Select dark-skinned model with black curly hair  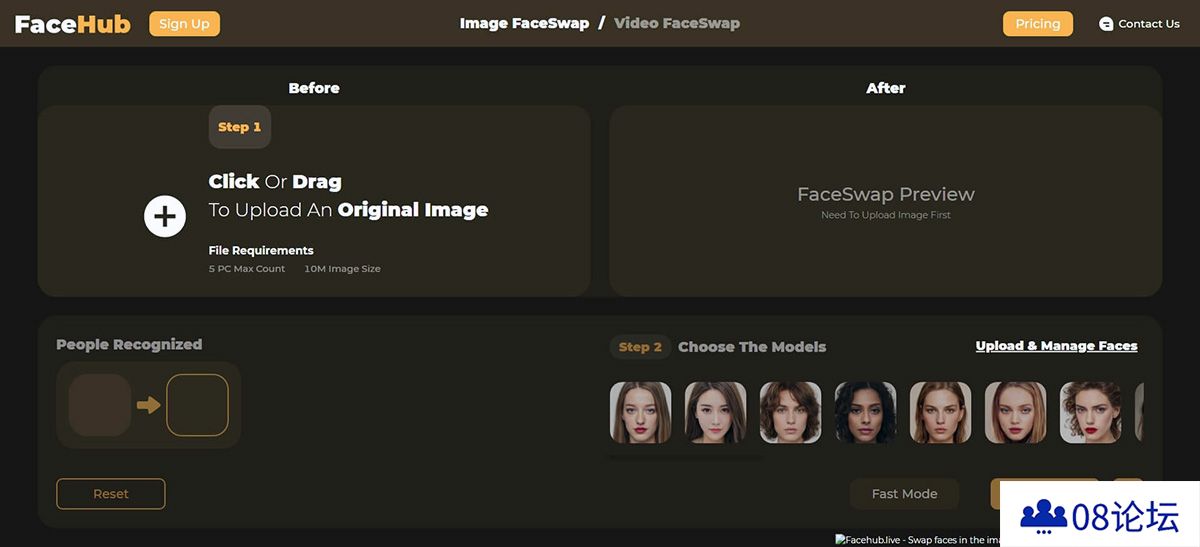866,412
